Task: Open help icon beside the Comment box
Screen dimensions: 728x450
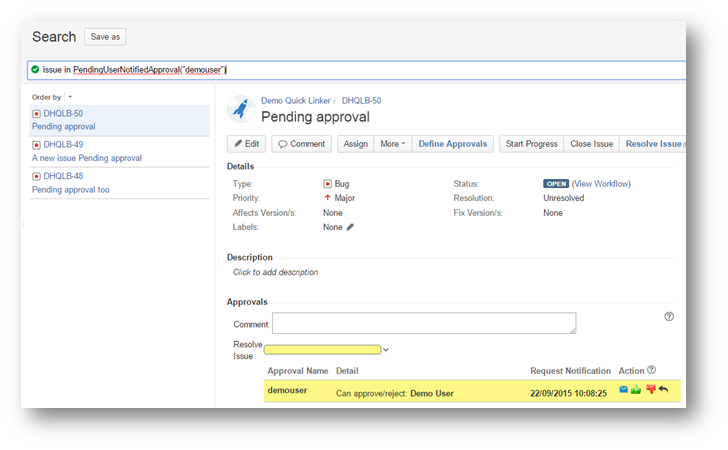Action: 669,316
